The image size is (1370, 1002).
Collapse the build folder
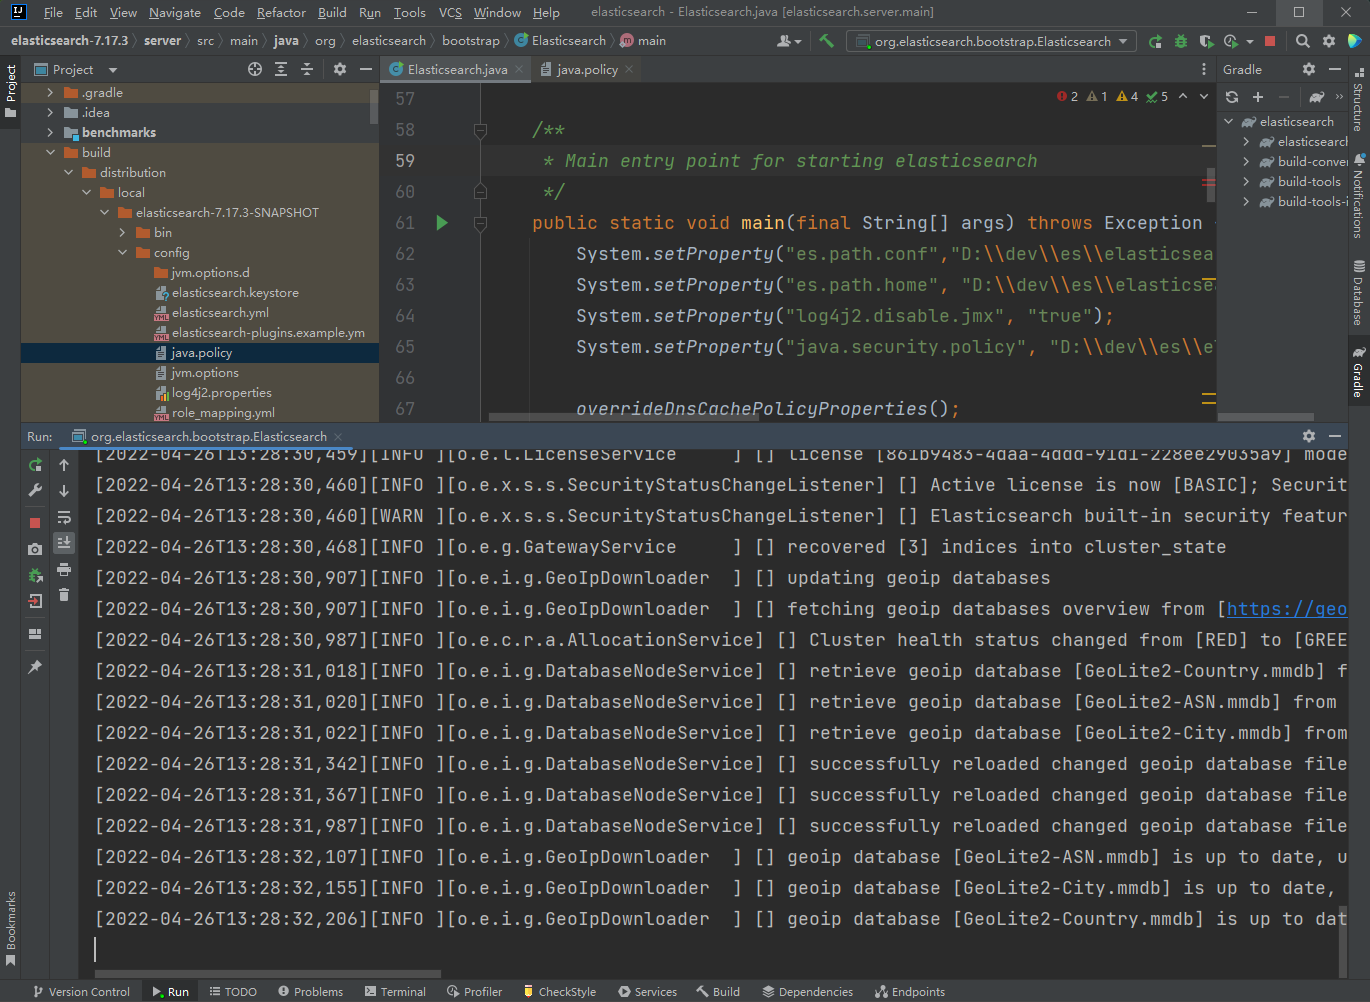[x=50, y=153]
